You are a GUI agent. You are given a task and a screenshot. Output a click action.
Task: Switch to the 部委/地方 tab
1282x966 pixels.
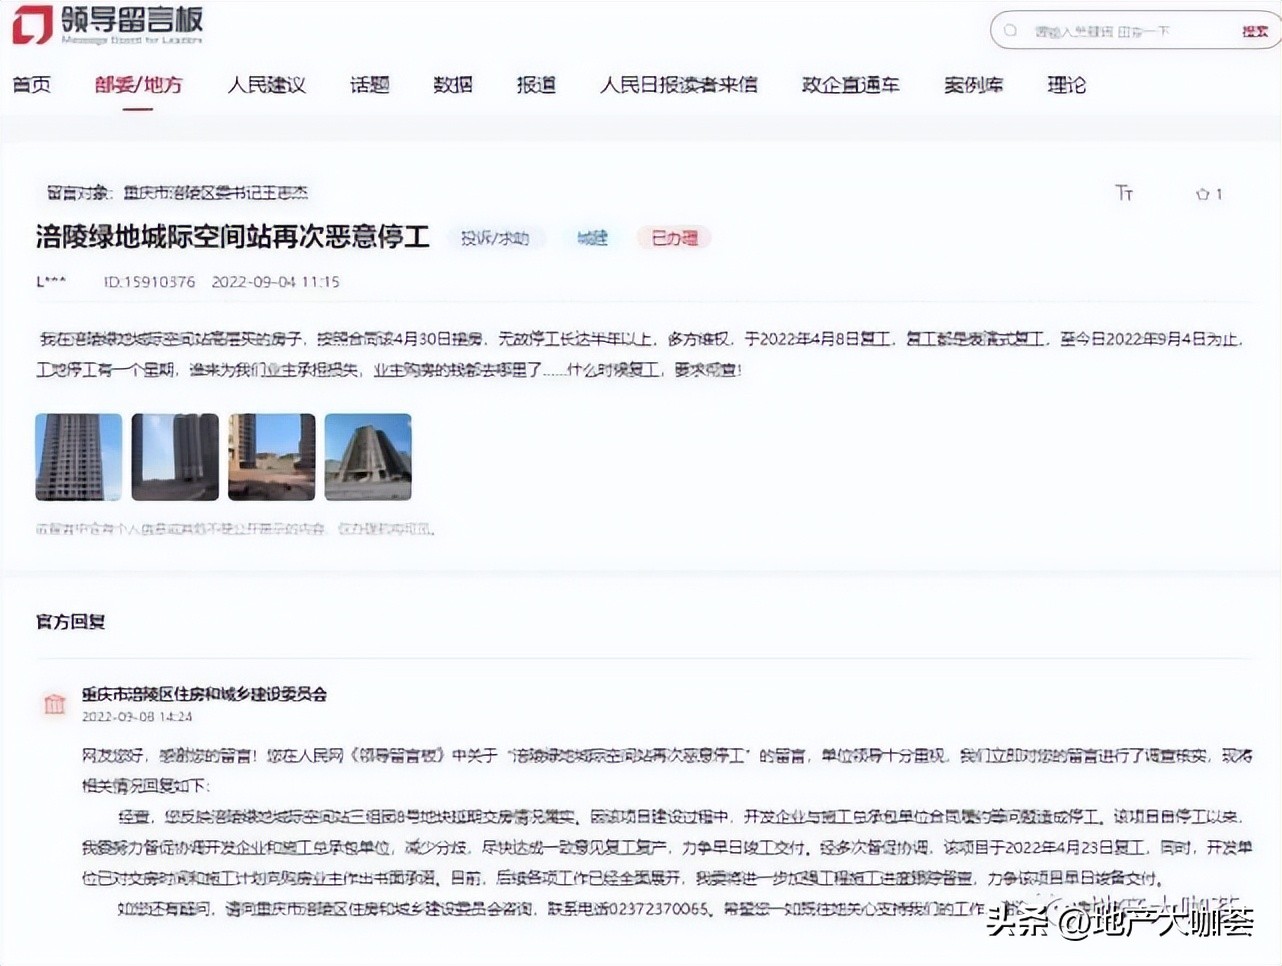click(138, 85)
